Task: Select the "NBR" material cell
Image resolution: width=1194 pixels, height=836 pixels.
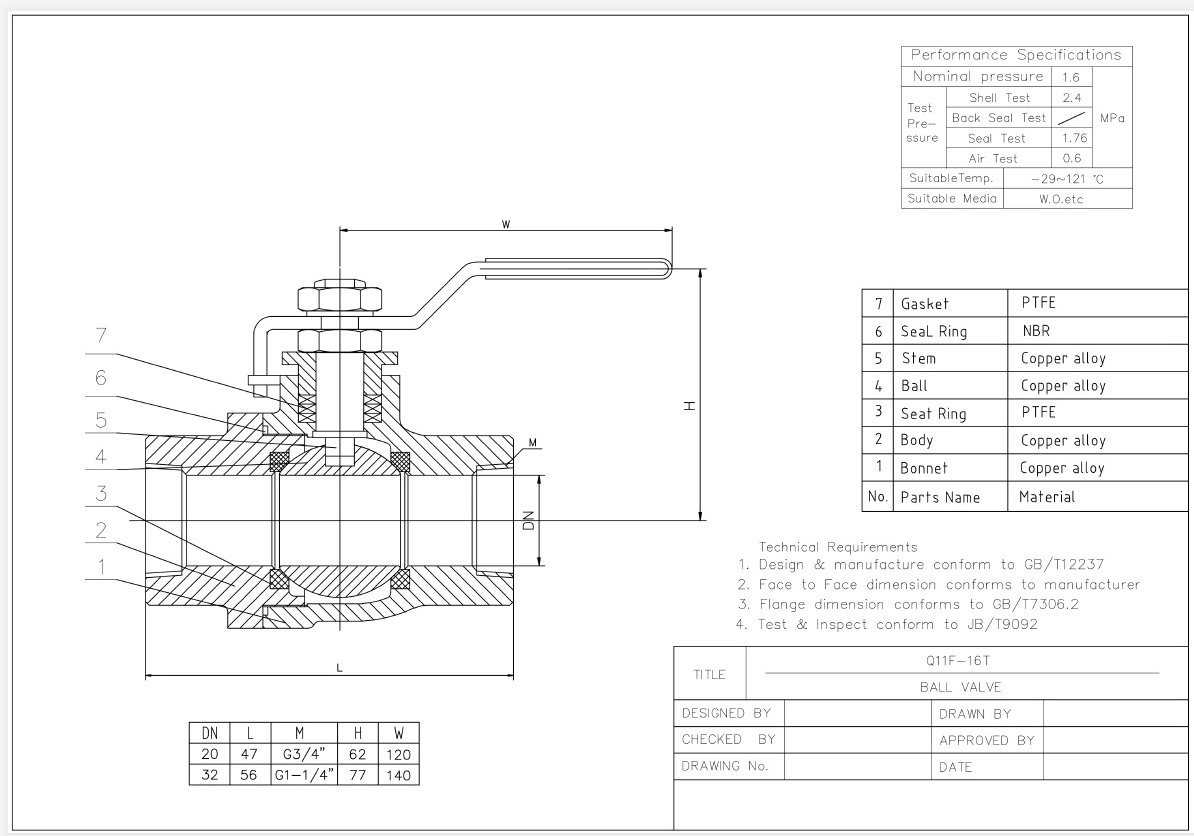Action: coord(1036,330)
